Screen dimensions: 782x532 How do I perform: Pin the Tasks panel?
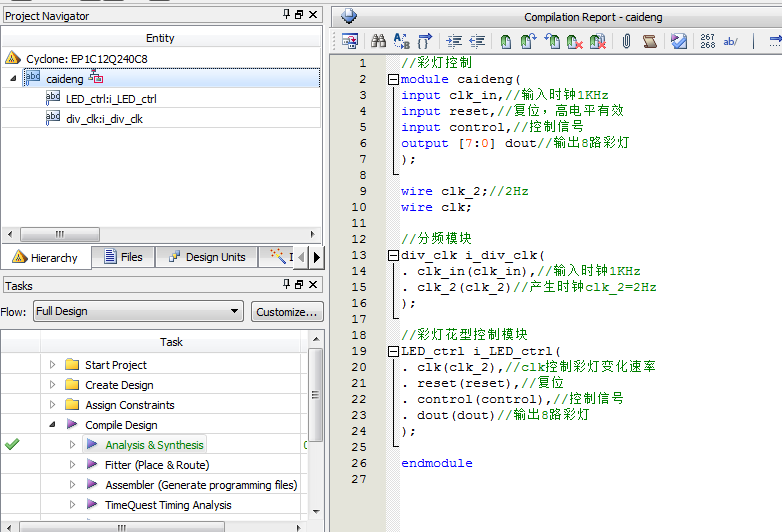pyautogui.click(x=287, y=286)
